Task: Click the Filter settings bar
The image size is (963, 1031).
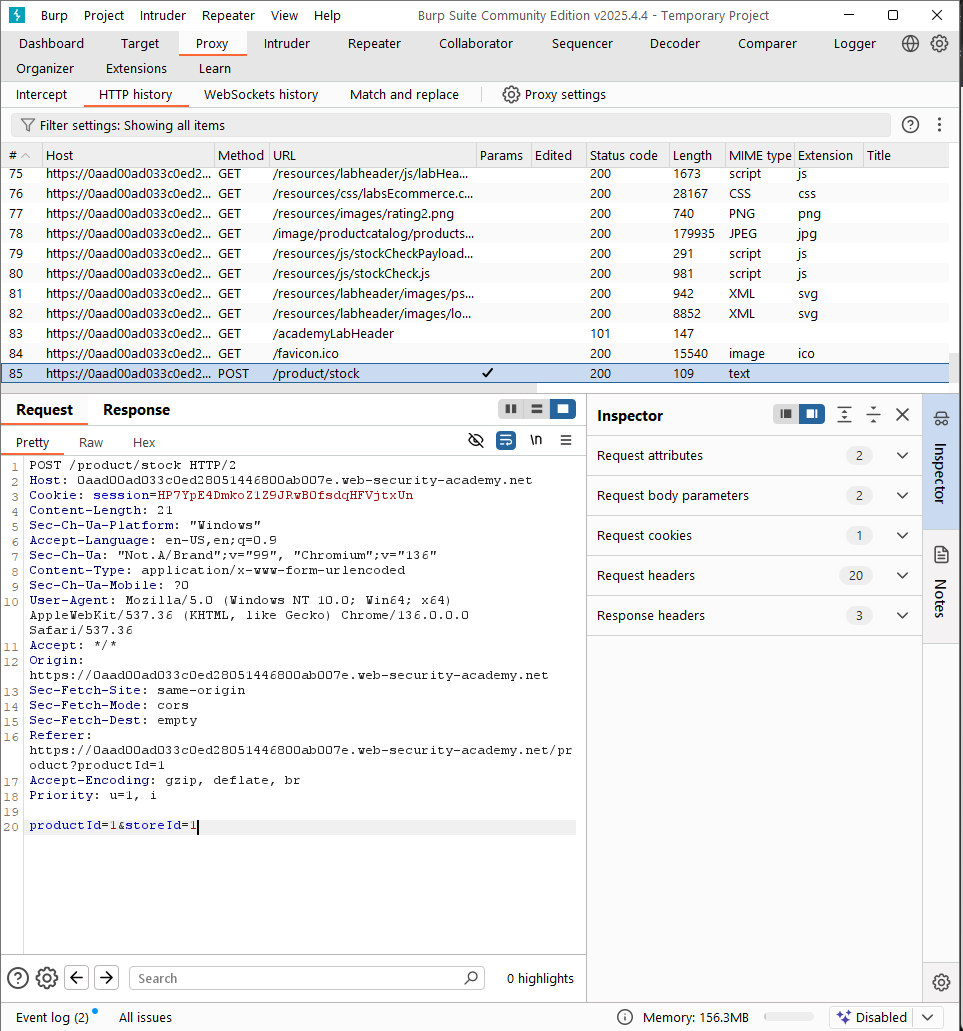Action: [451, 125]
